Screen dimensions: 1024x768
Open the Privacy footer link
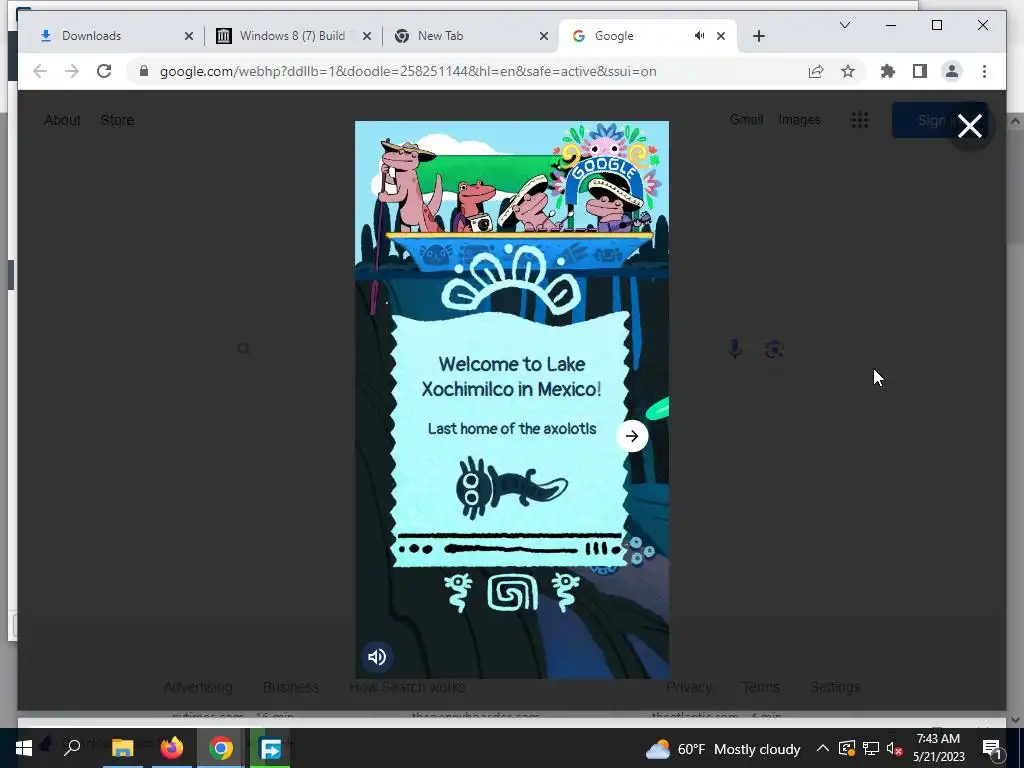coord(688,687)
